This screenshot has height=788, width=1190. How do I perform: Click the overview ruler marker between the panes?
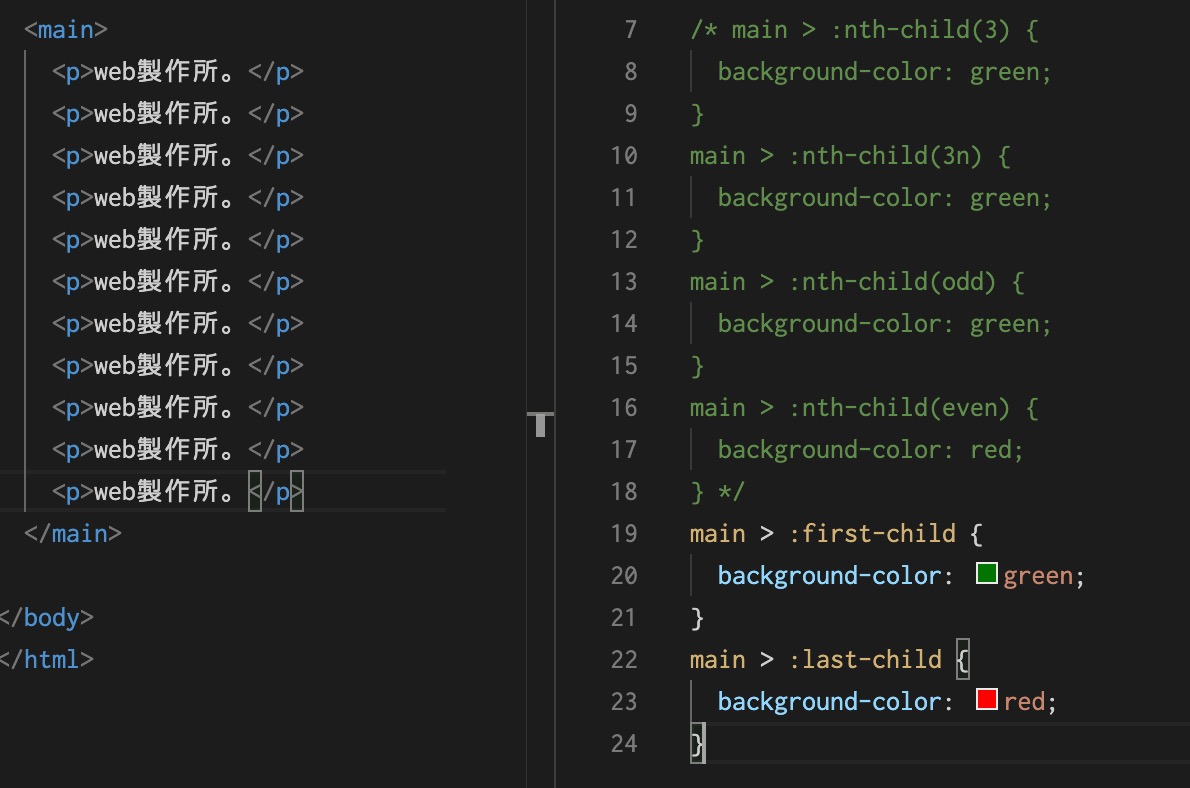click(x=541, y=424)
